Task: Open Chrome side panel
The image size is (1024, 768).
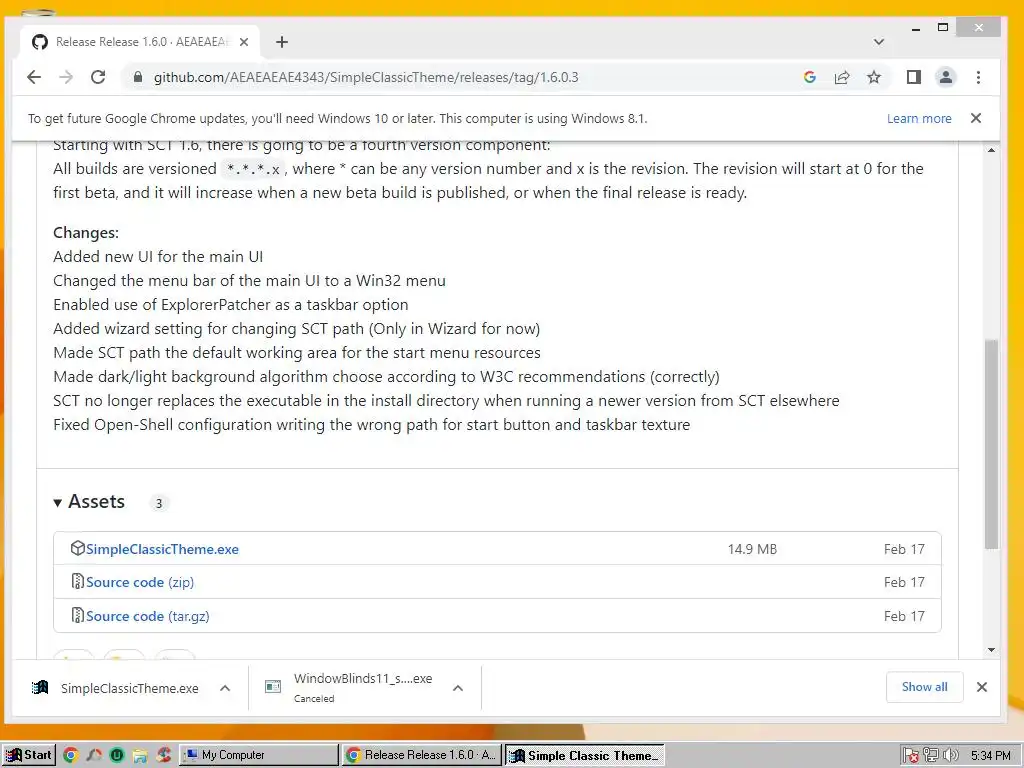Action: (914, 77)
